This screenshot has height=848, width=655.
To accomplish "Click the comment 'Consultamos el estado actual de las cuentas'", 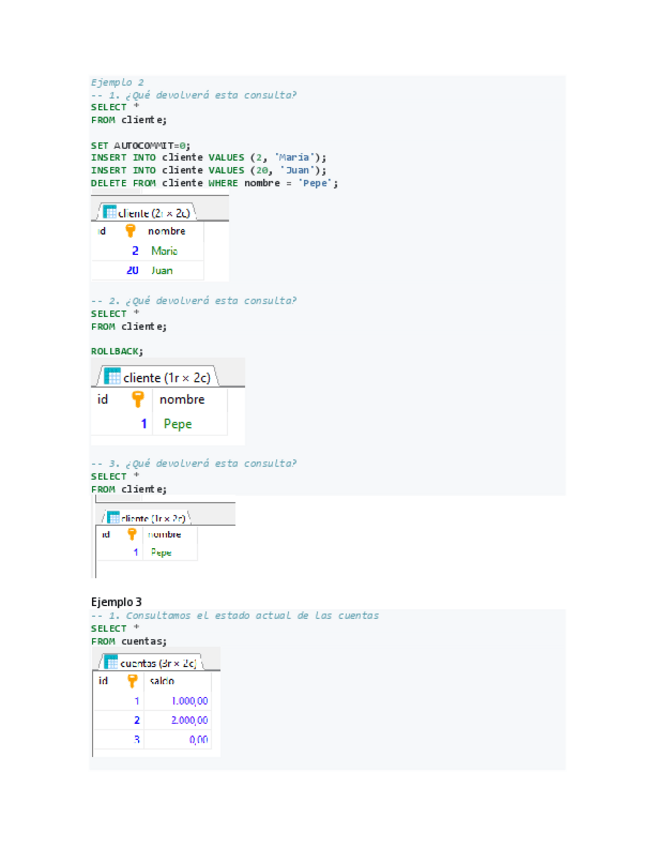I will click(253, 615).
